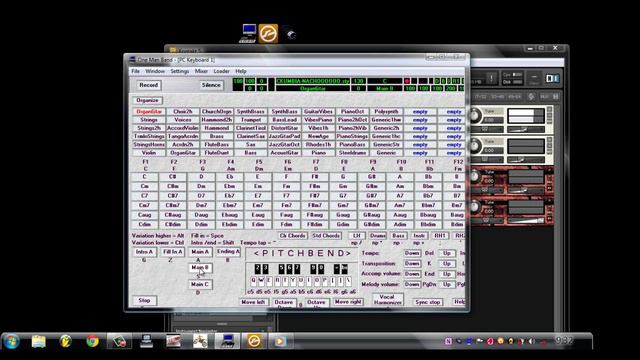Play the G7 chord button
This screenshot has height=360, width=640.
[x=343, y=196]
